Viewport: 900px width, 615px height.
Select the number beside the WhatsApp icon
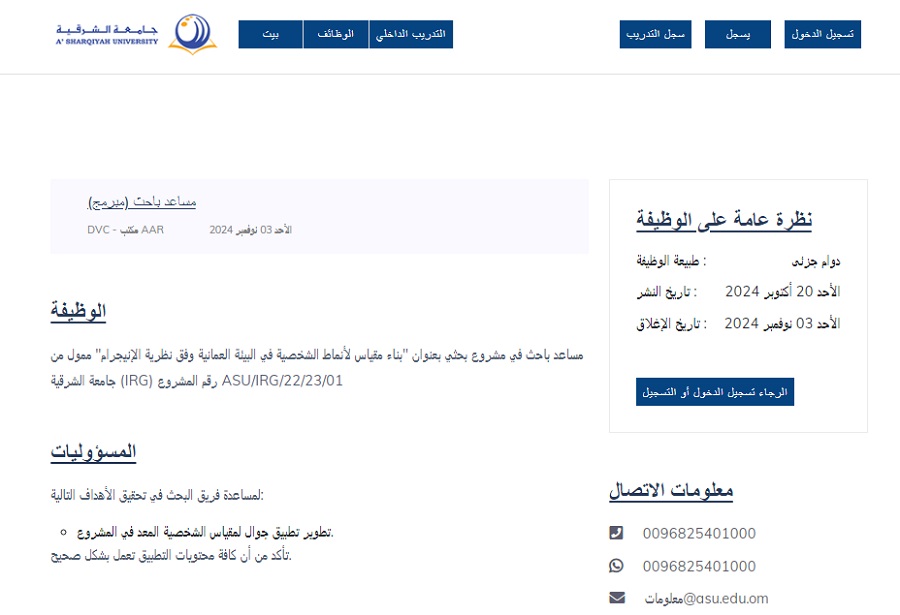click(x=699, y=566)
